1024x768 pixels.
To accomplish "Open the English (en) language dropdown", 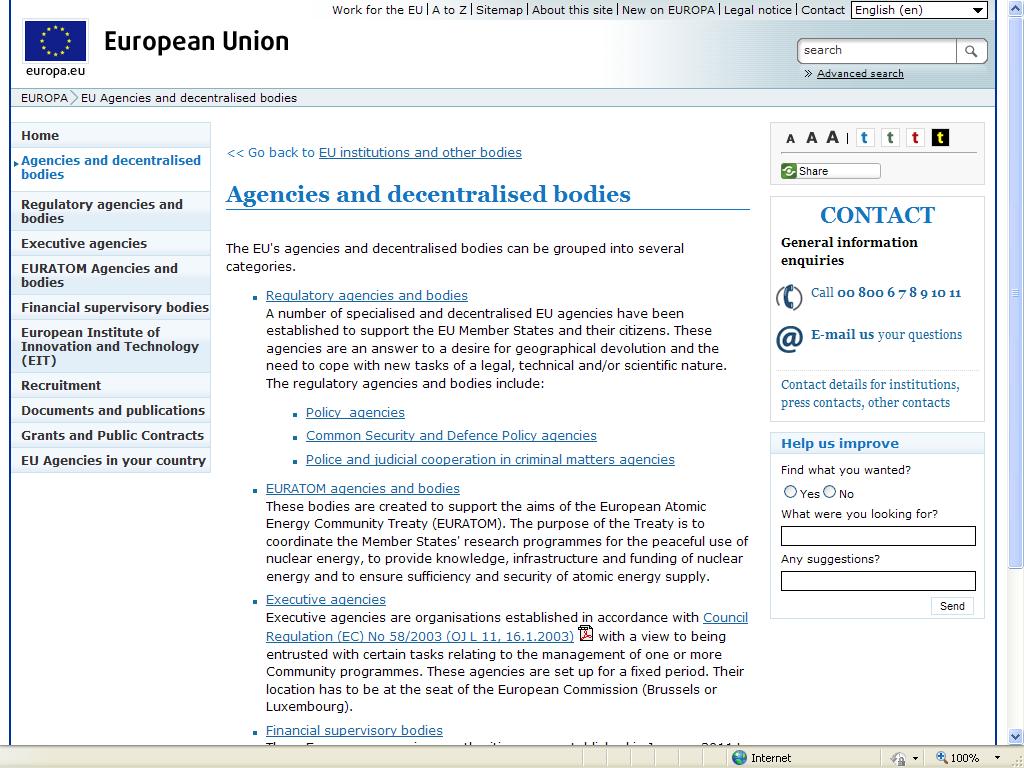I will [919, 10].
